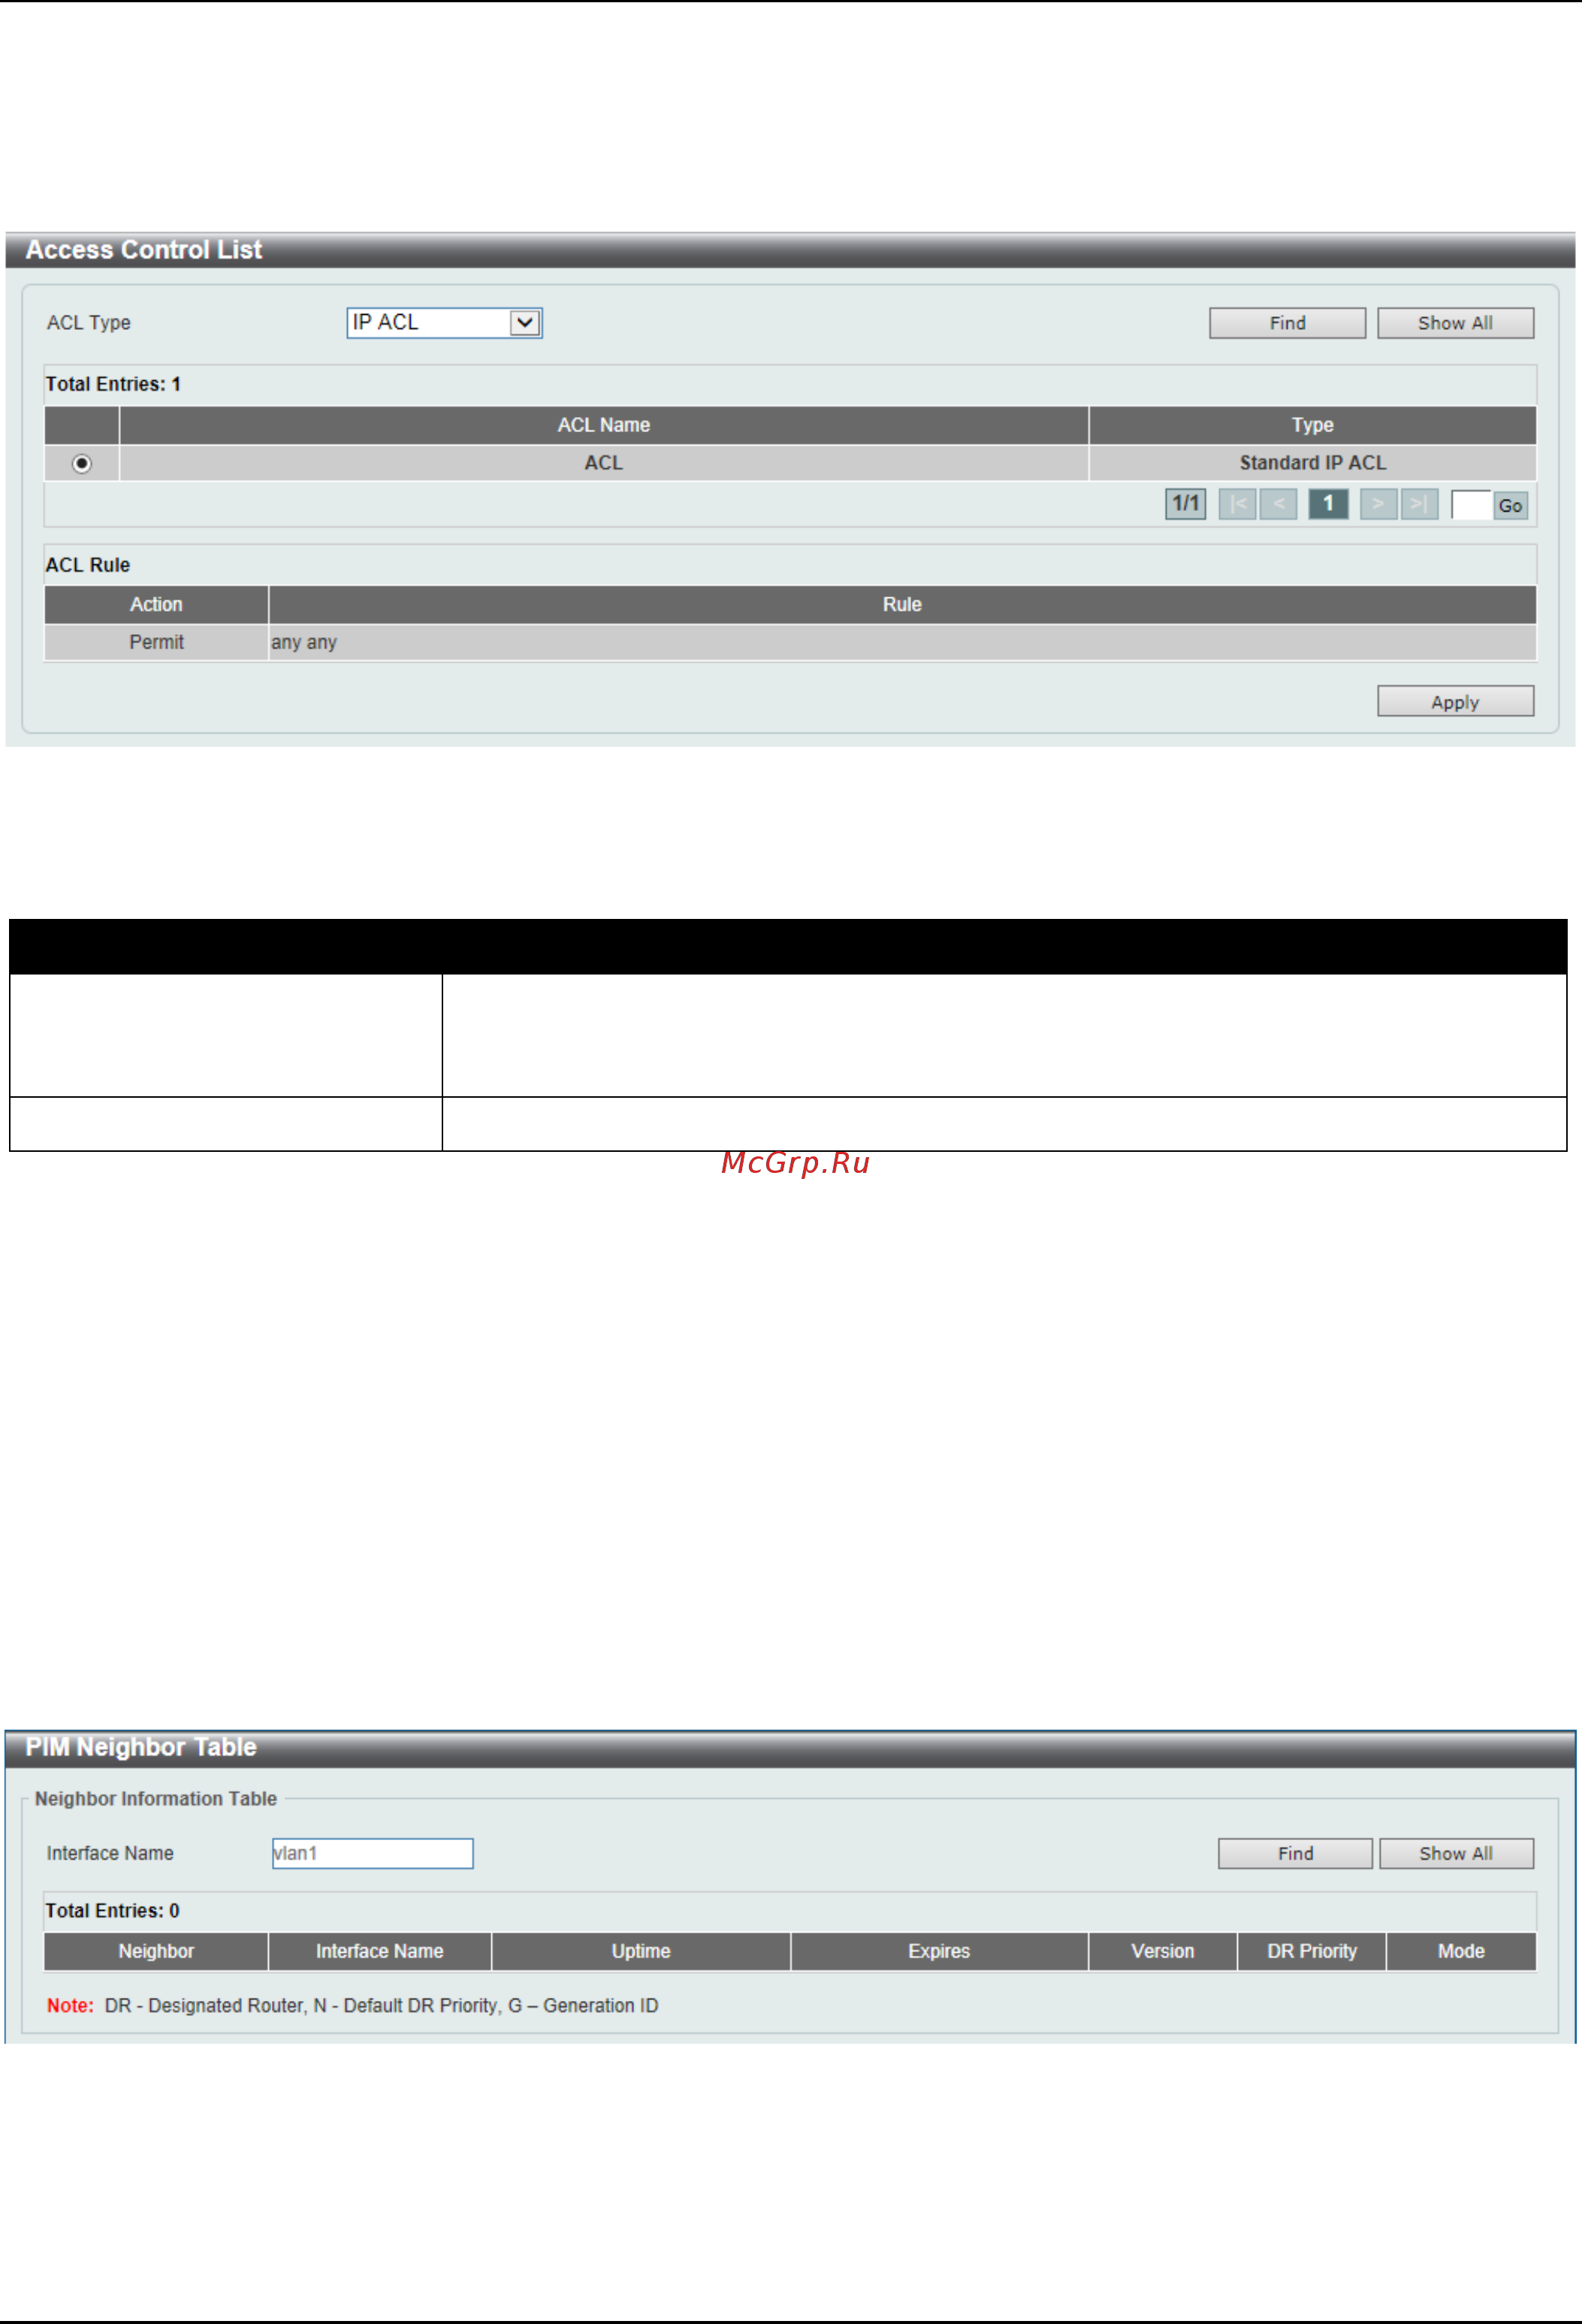Click the DR Priority column header
The height and width of the screenshot is (2324, 1582).
click(x=1312, y=1951)
